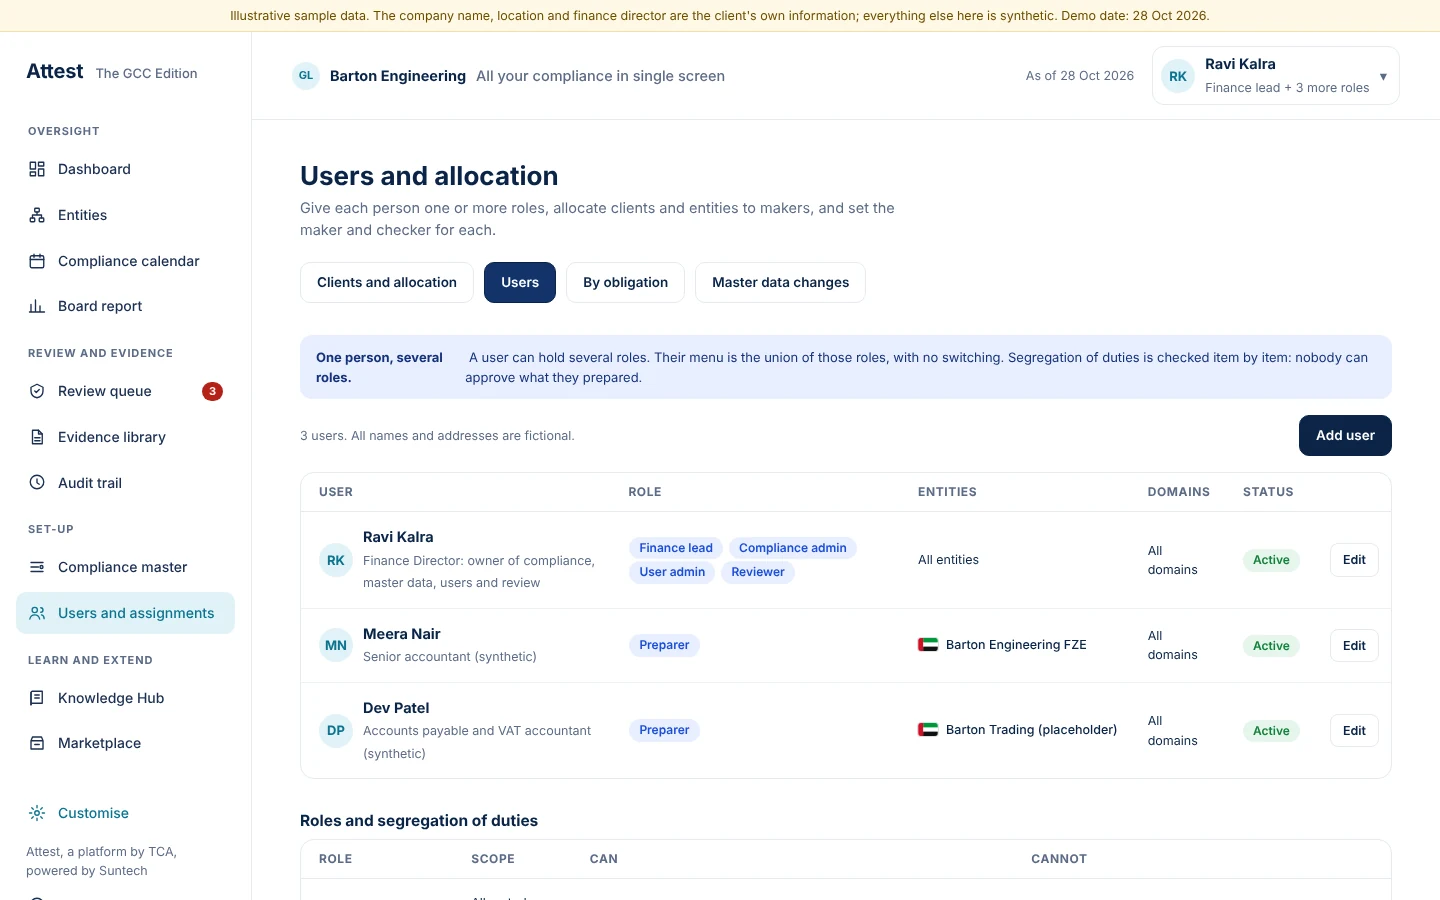Click Barton Trading (placeholder) entity
Viewport: 1440px width, 900px height.
(1031, 730)
